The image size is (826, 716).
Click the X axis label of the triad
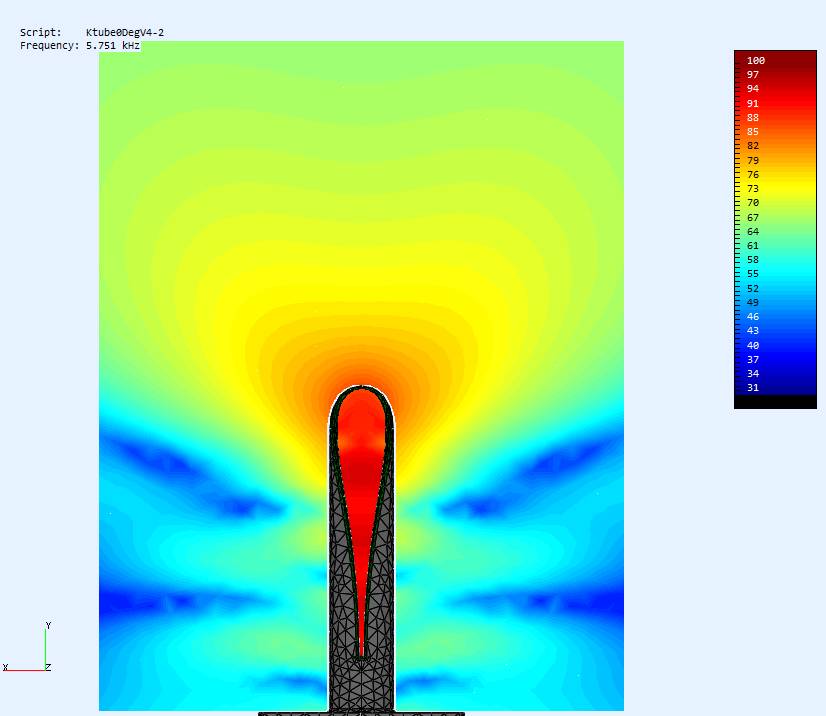pyautogui.click(x=5, y=668)
